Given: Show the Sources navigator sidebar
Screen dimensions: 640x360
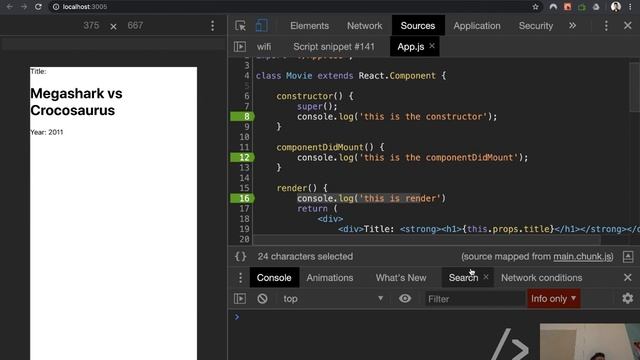Looking at the screenshot, I should click(240, 47).
